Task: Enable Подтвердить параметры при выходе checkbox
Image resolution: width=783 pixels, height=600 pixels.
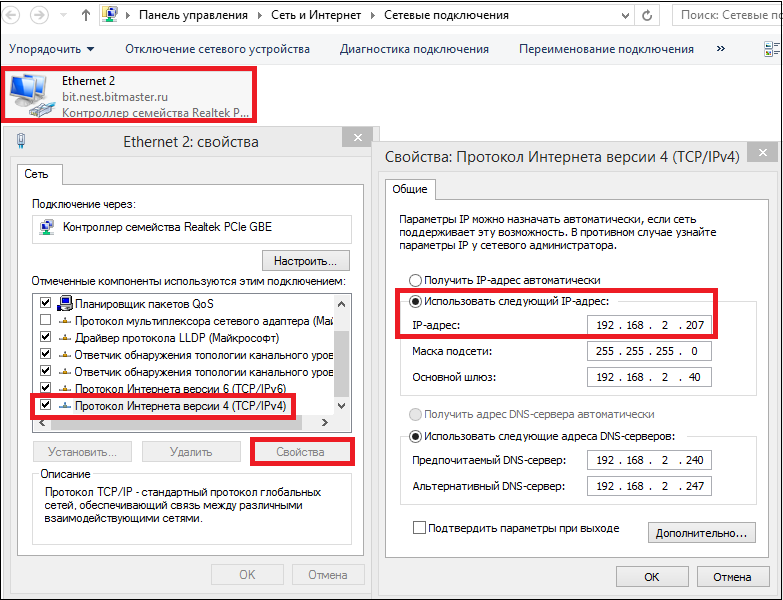Action: point(419,528)
